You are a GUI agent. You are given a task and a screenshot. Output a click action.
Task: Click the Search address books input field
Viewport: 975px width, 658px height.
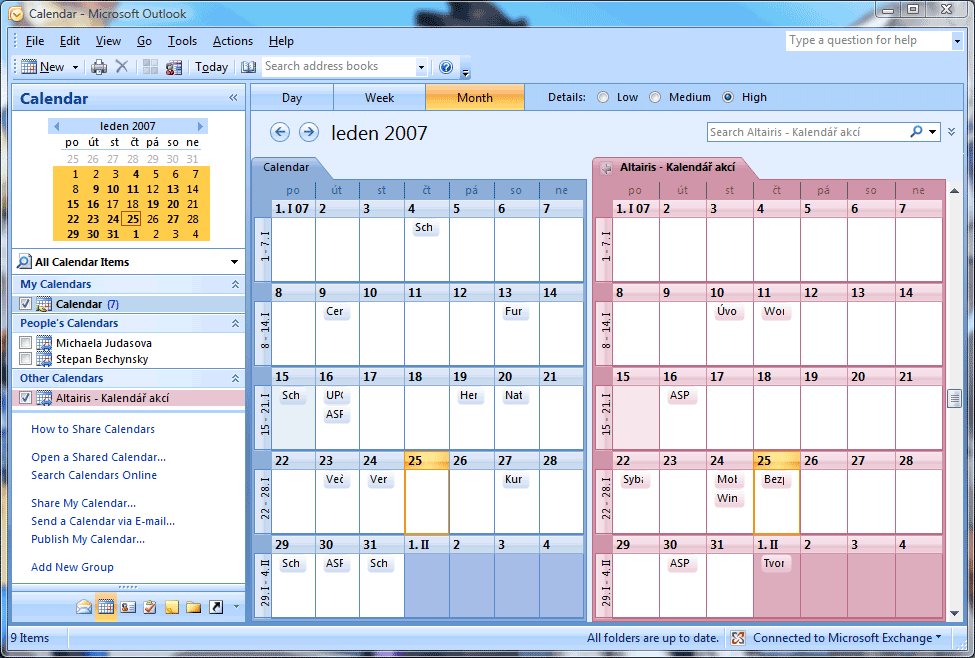(x=338, y=67)
